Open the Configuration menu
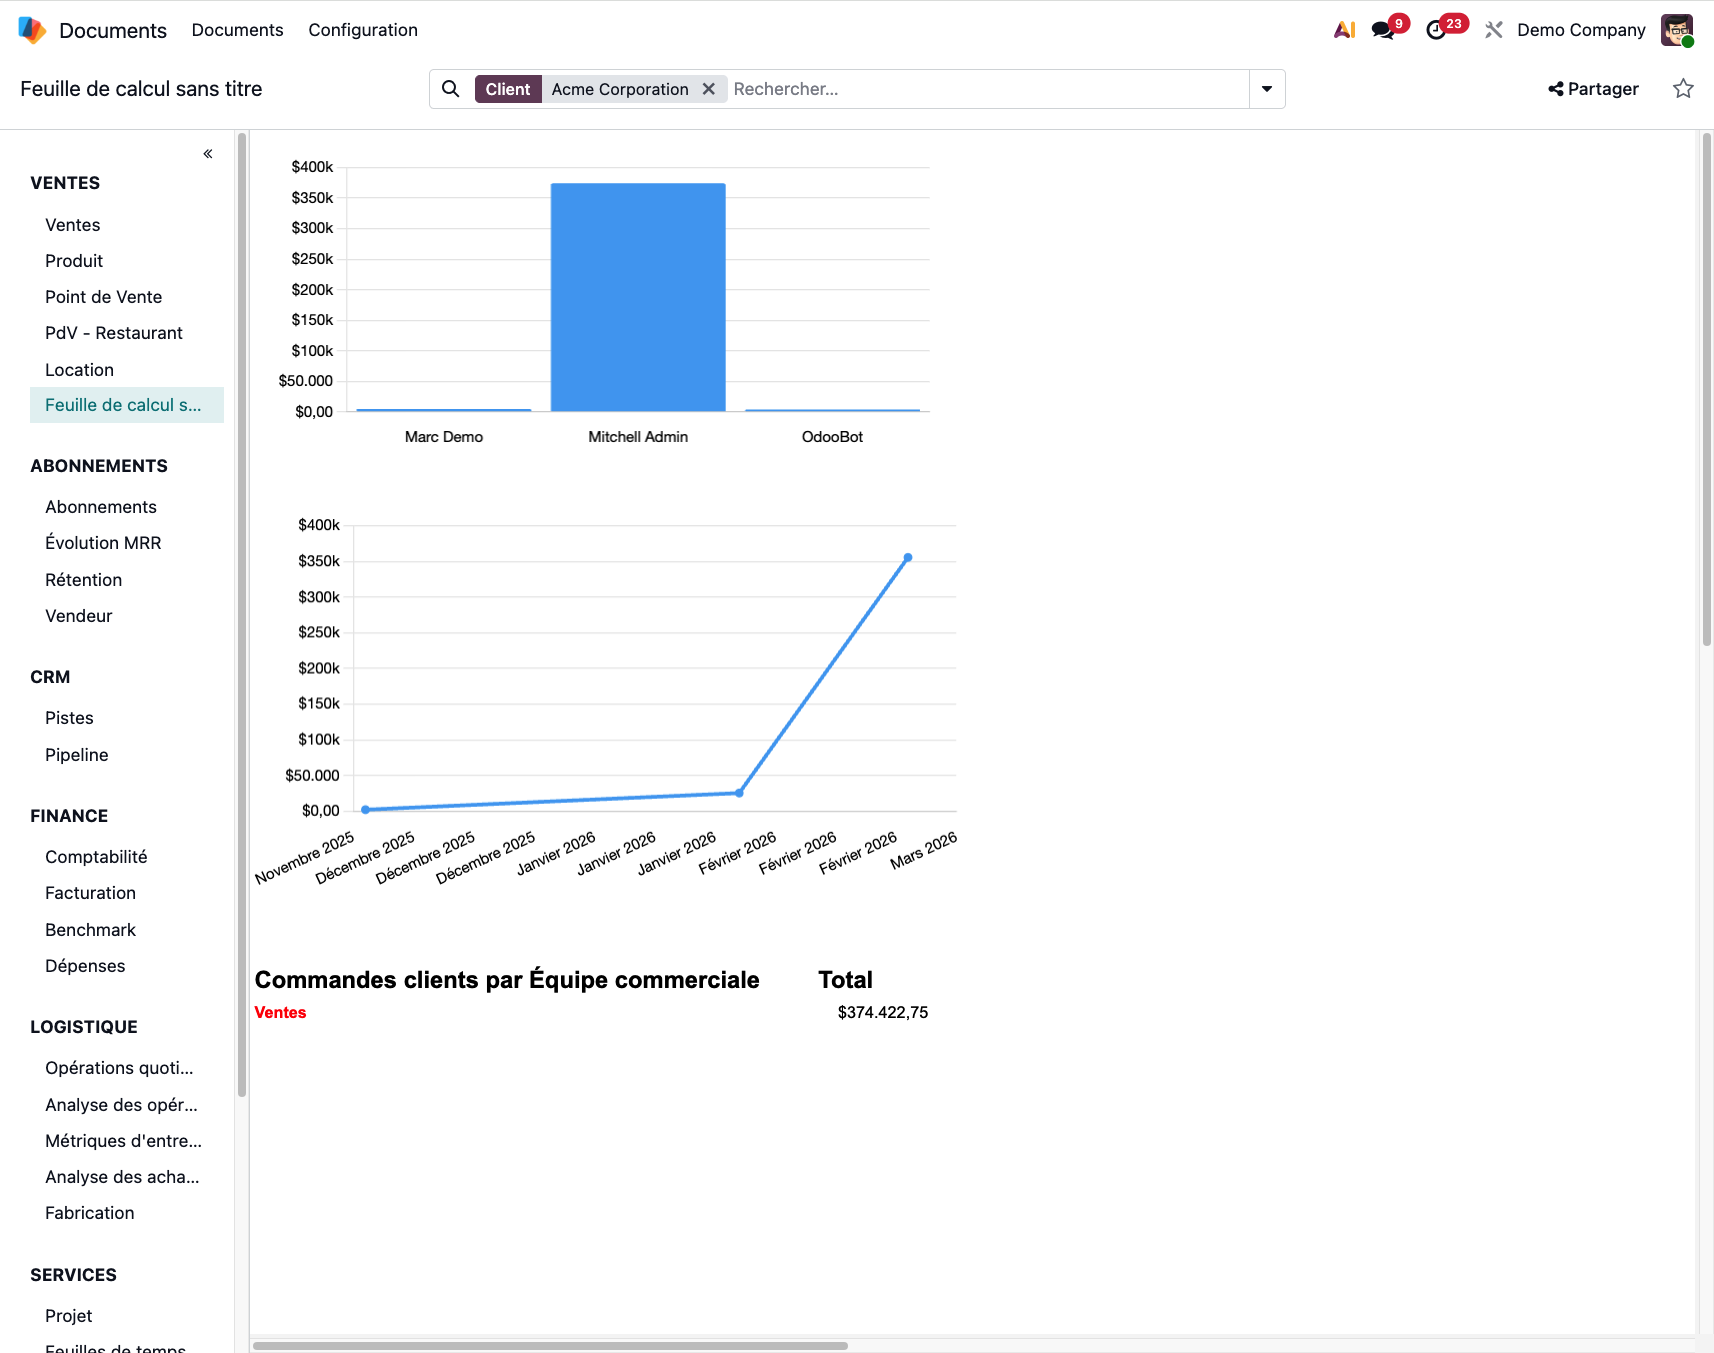Image resolution: width=1714 pixels, height=1353 pixels. pos(363,30)
